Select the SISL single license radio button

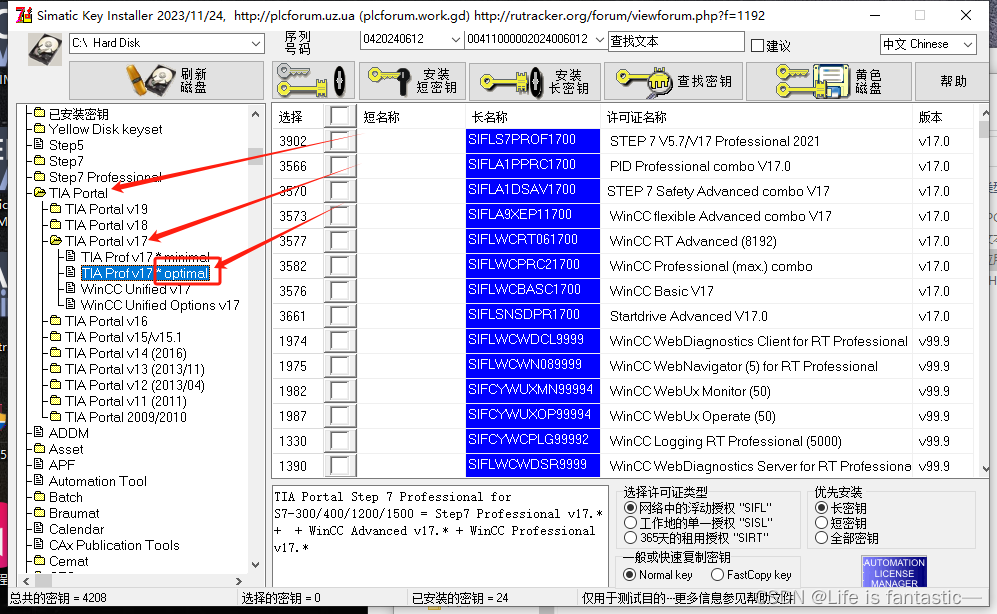(630, 522)
